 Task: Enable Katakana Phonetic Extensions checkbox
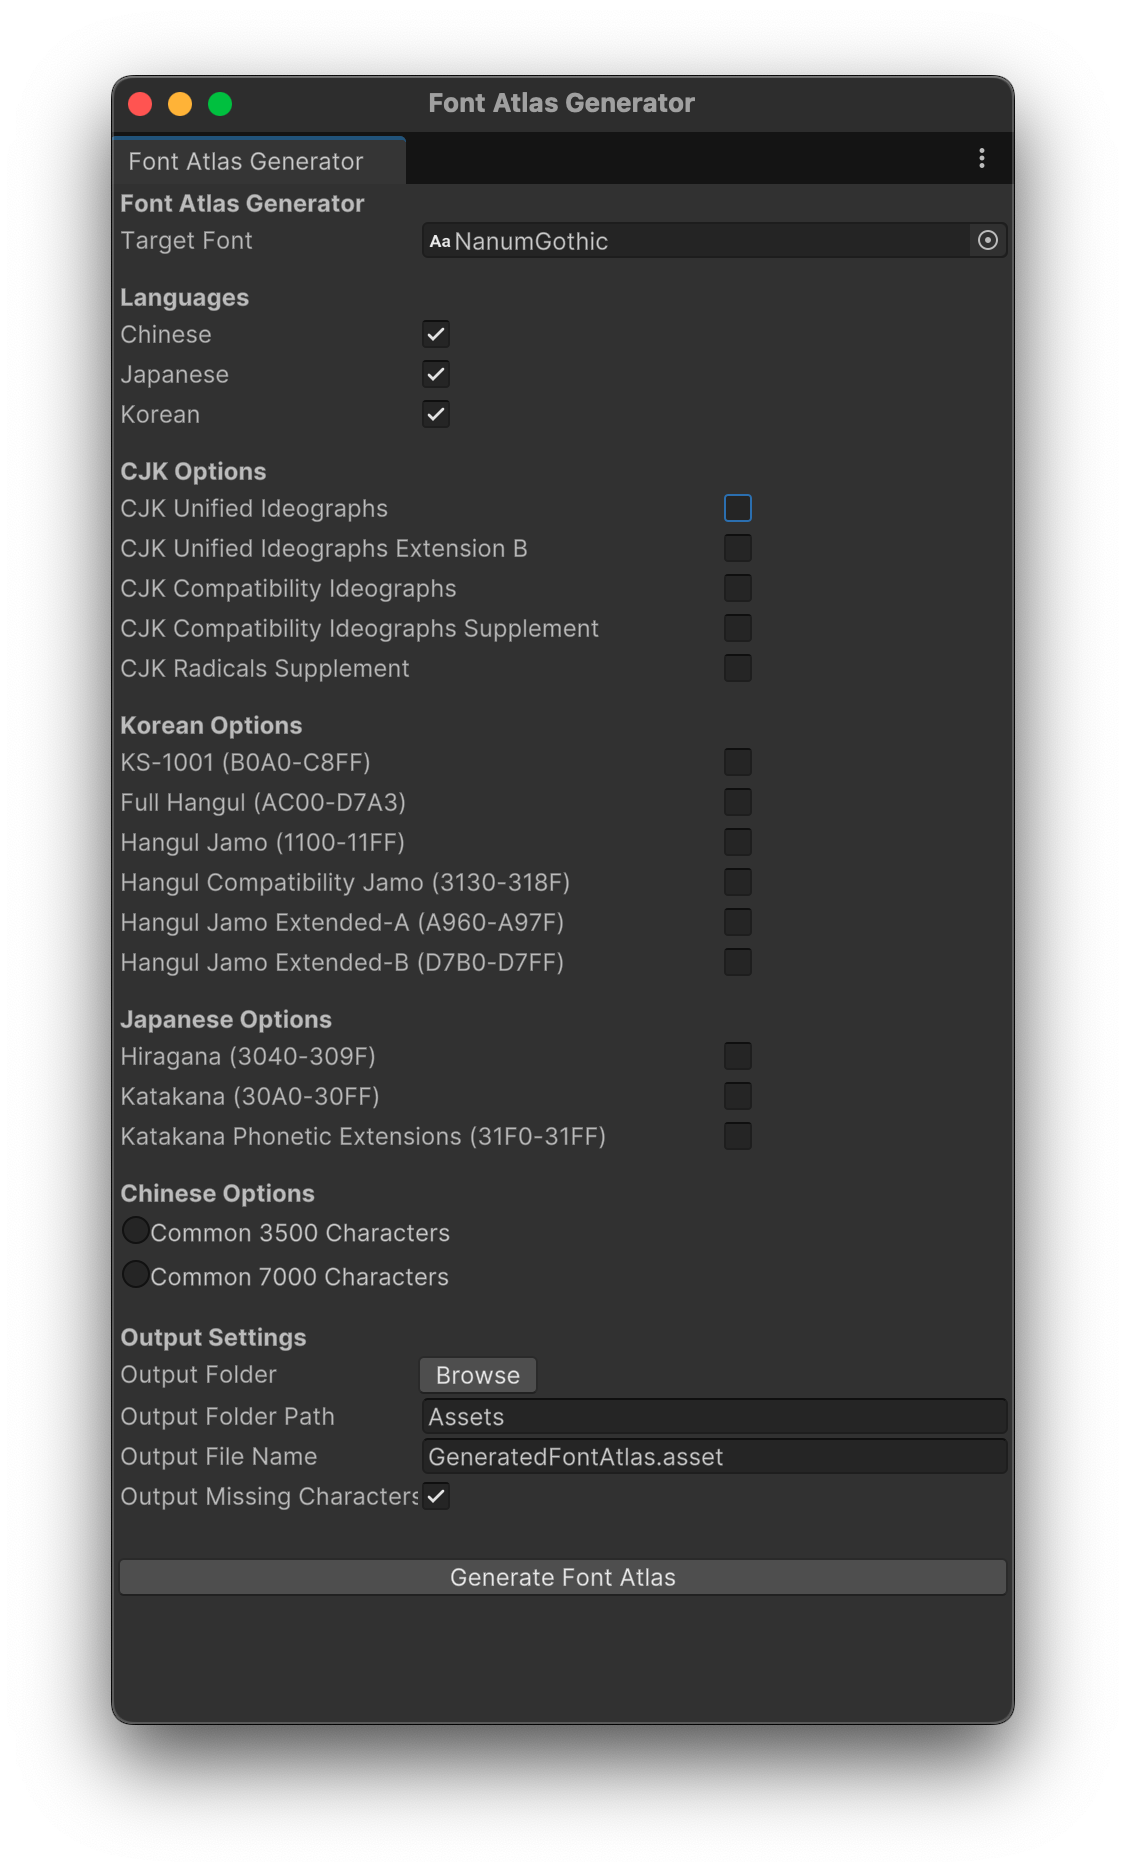738,1136
